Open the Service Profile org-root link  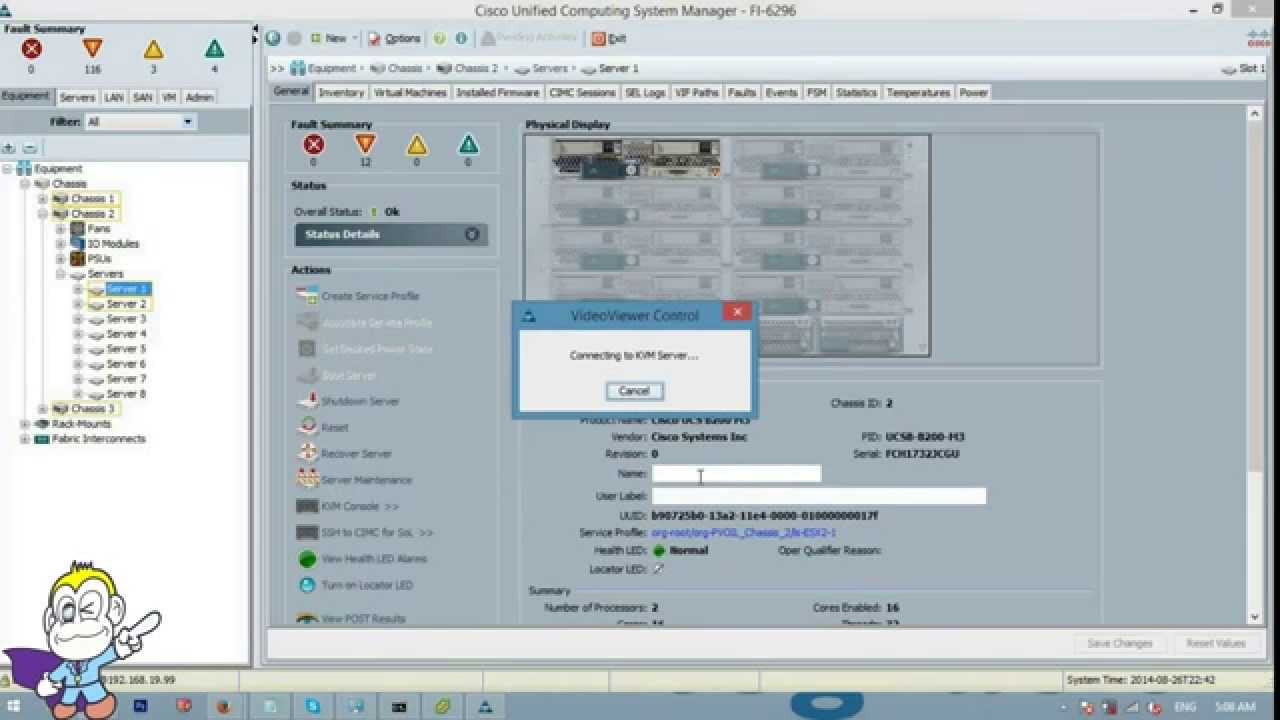[x=743, y=533]
